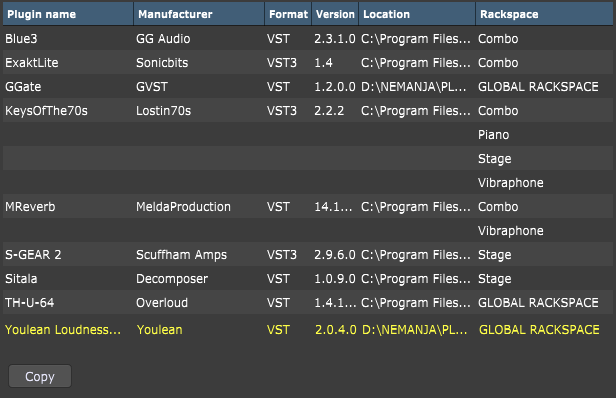
Task: Click version 2.9.6.0 of S-GEAR 2
Action: [x=335, y=255]
